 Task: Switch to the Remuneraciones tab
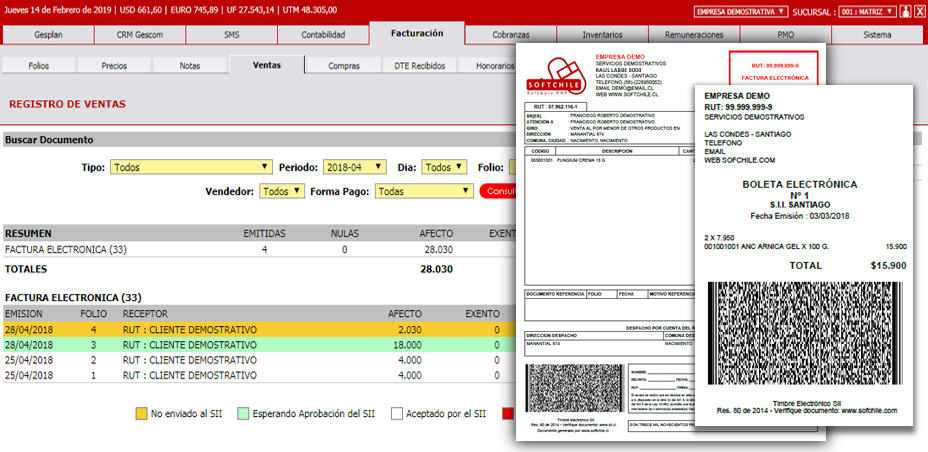693,35
